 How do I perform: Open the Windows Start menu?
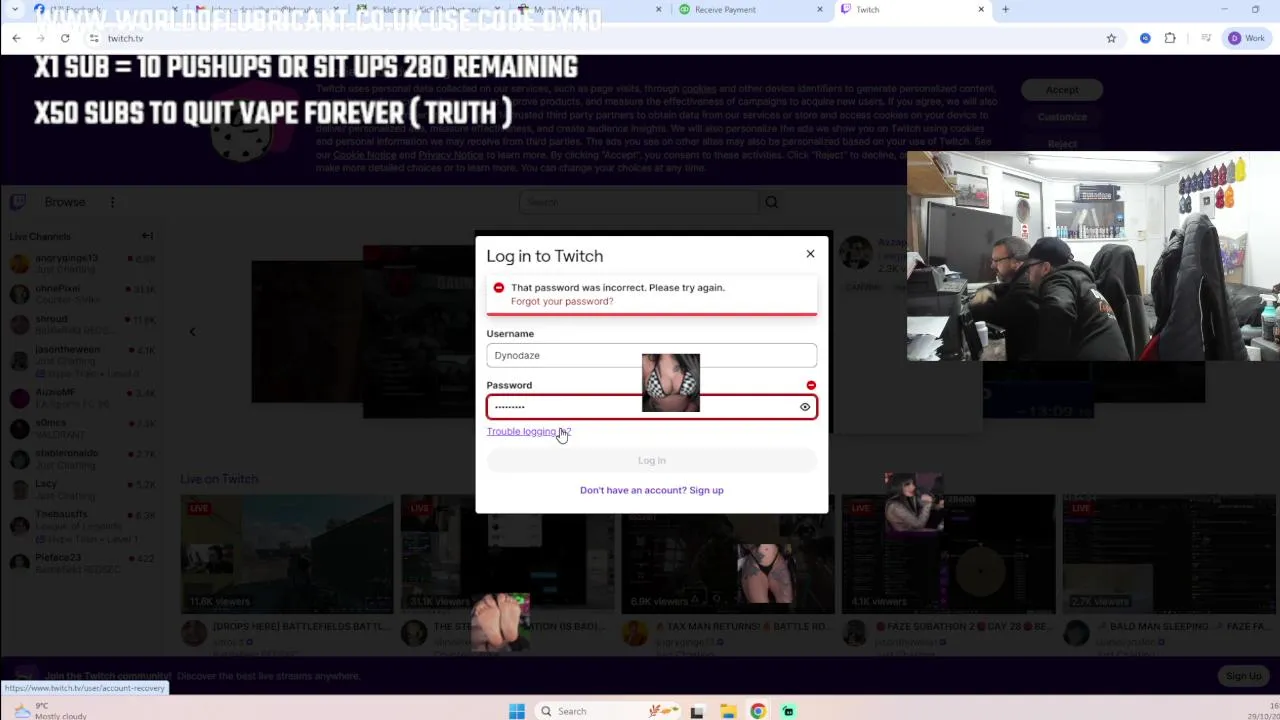pos(517,711)
